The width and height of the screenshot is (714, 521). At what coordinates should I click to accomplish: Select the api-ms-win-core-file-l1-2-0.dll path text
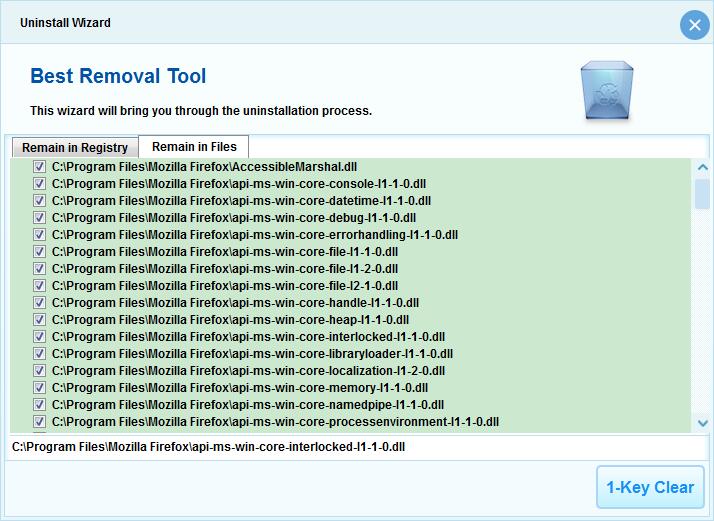[225, 269]
